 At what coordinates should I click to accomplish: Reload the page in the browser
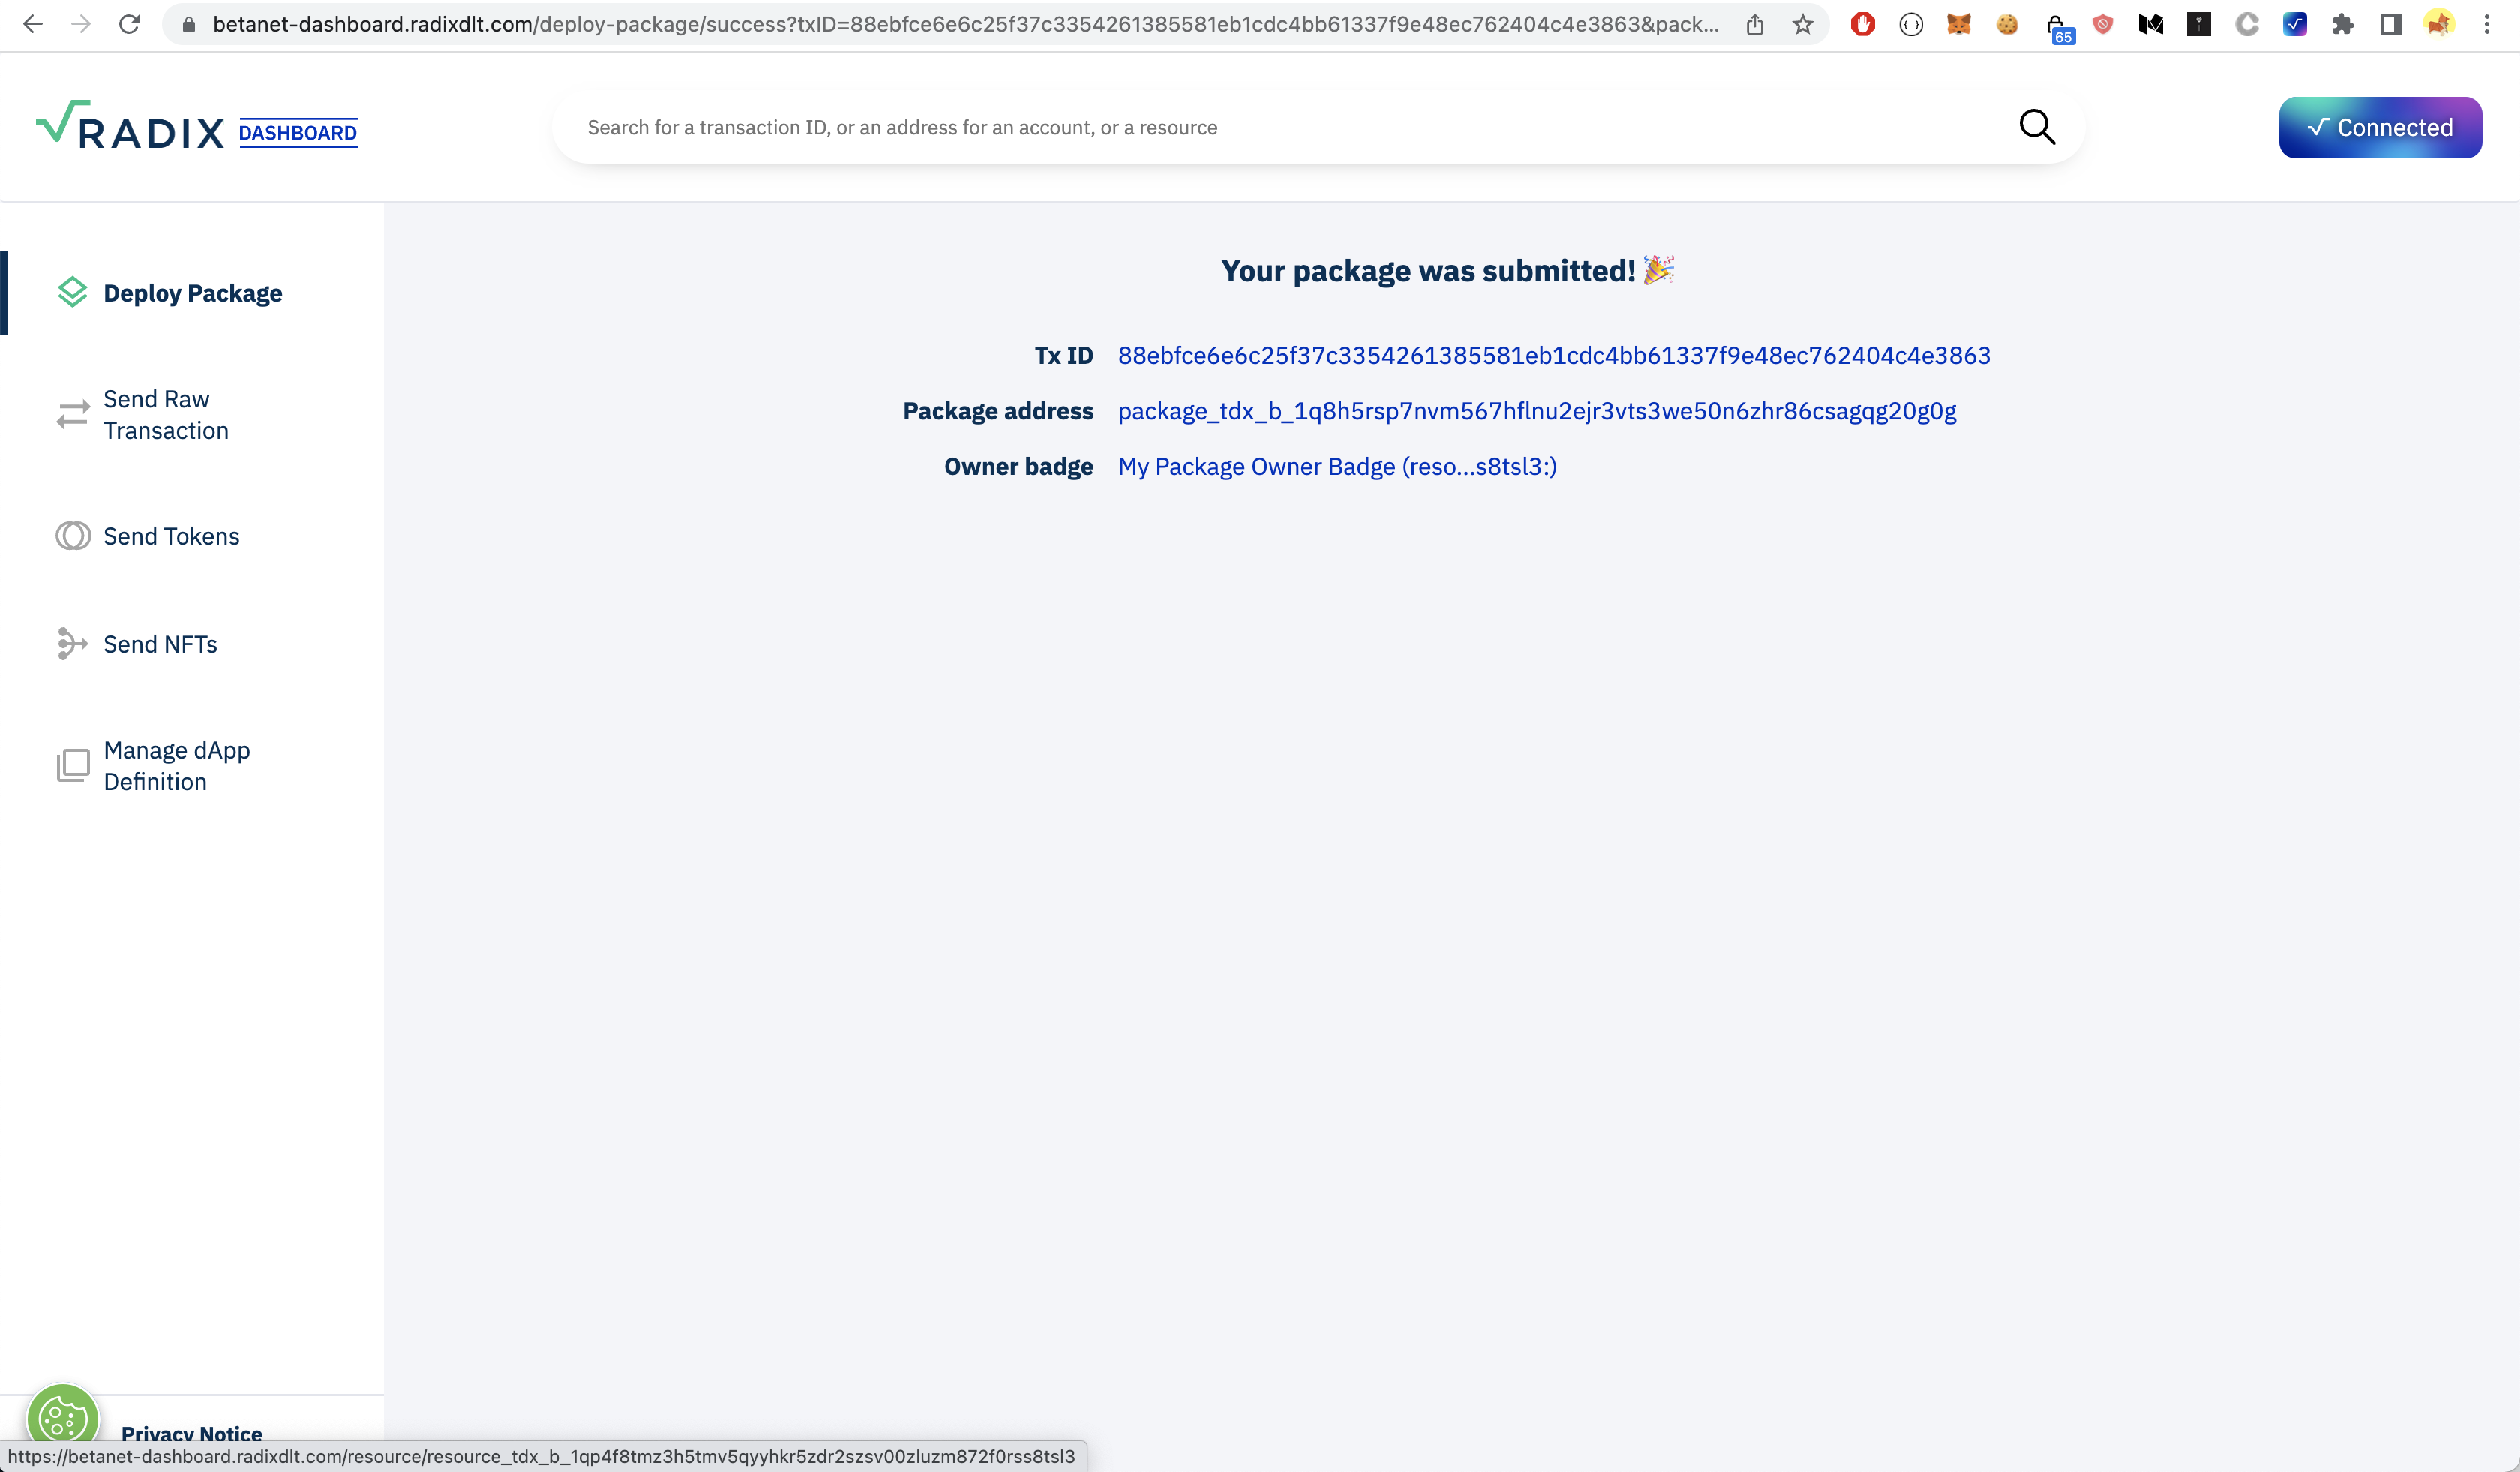129,24
